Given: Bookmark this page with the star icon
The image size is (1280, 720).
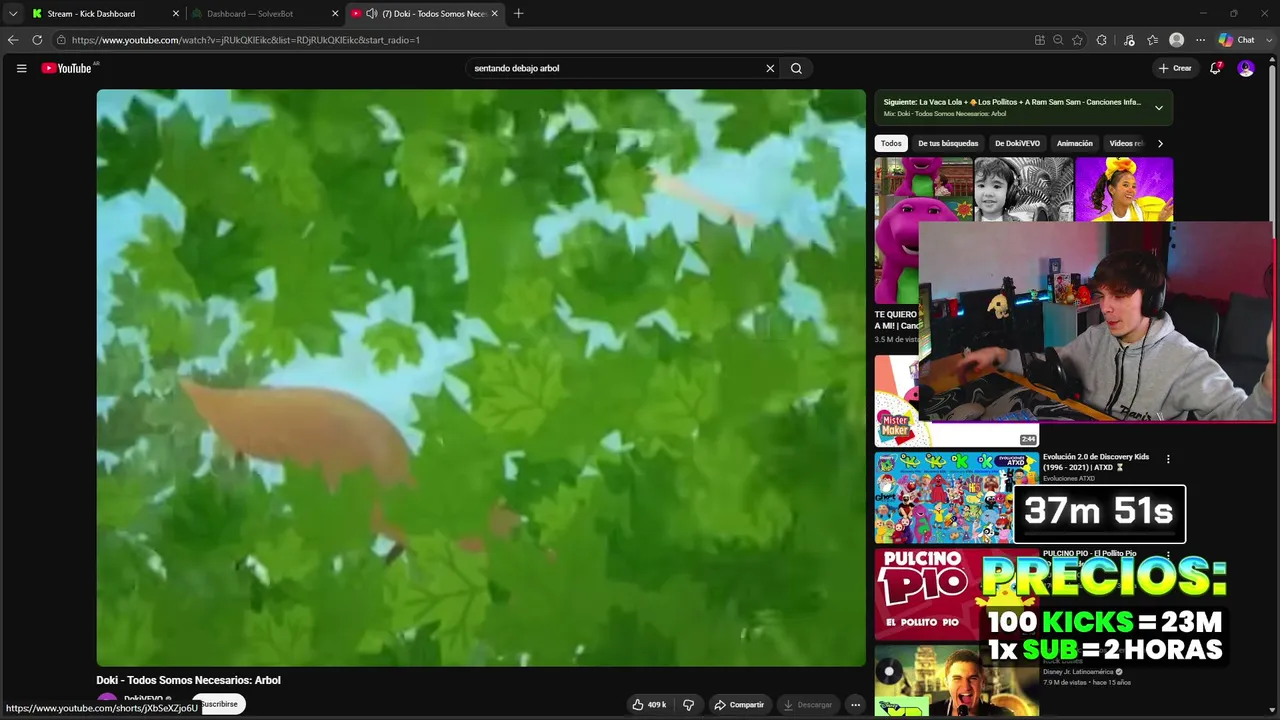Looking at the screenshot, I should tap(1077, 40).
